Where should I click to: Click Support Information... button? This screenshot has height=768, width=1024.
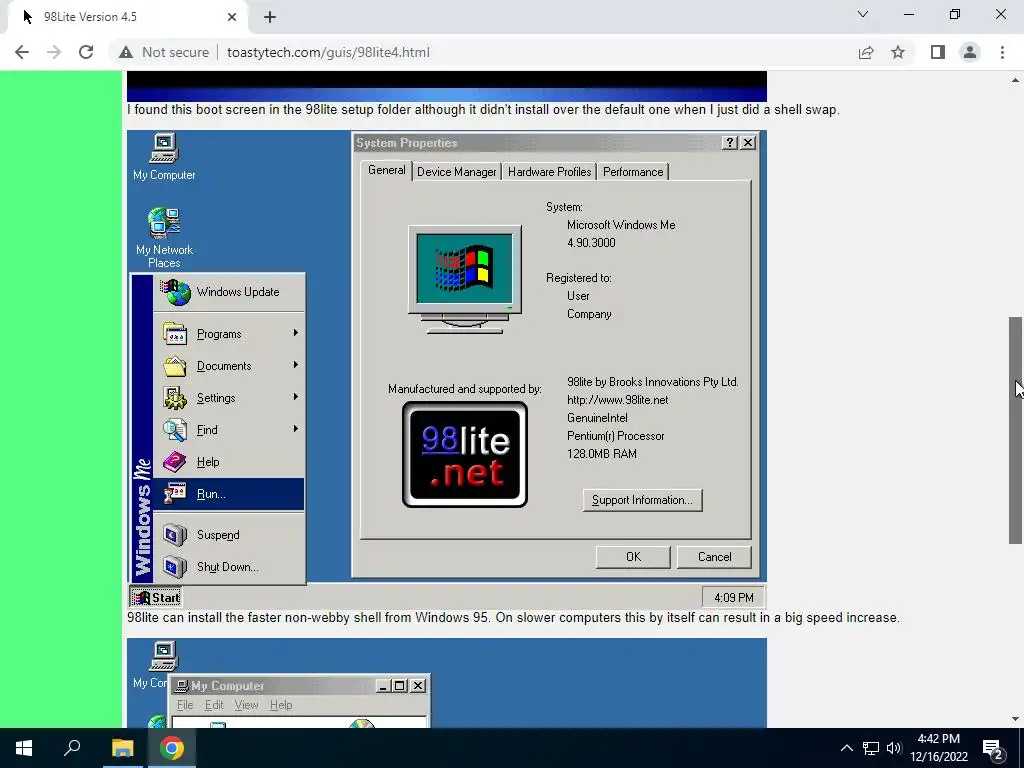point(643,500)
